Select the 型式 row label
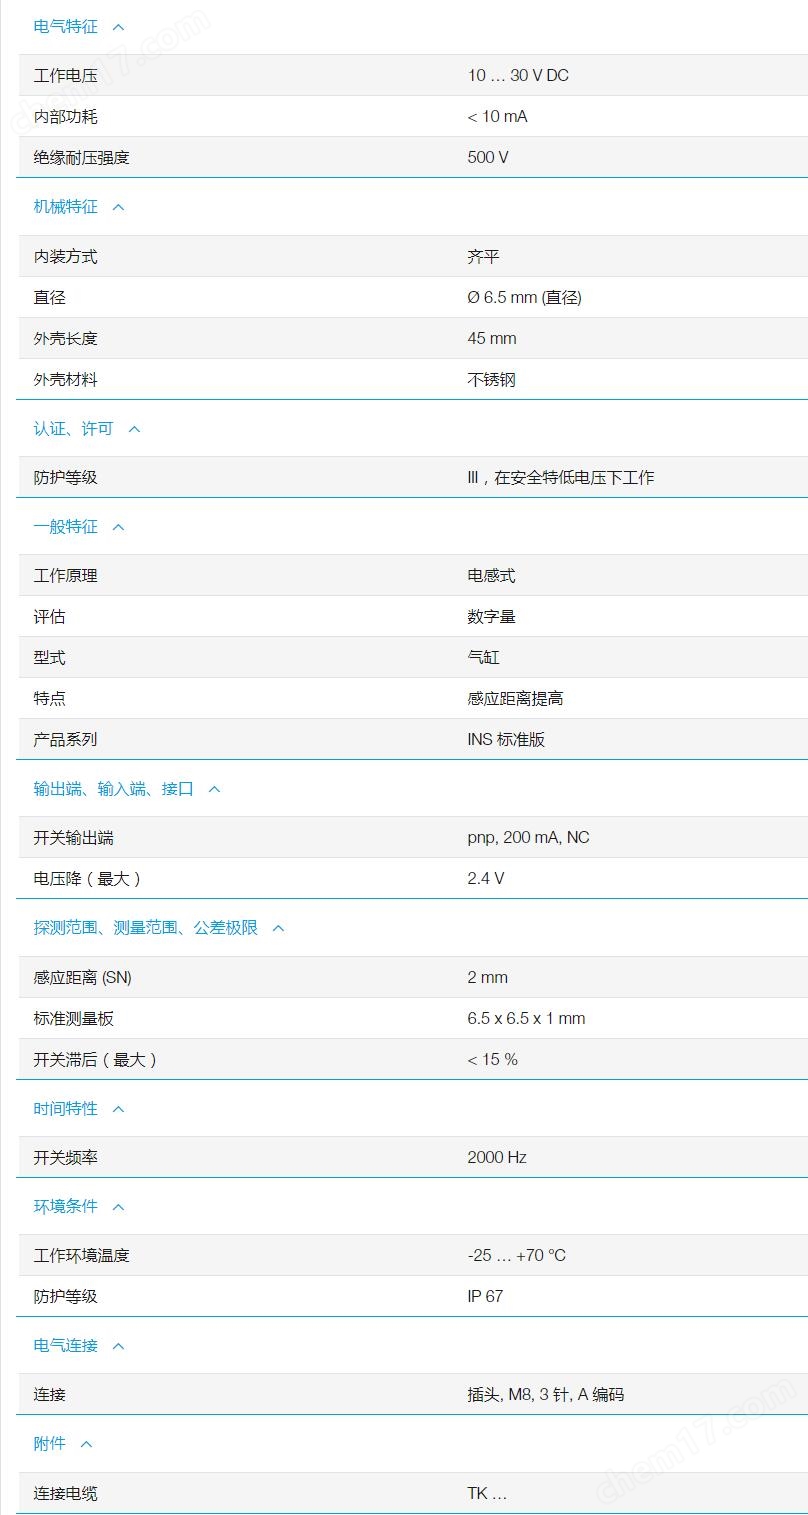This screenshot has width=808, height=1515. pos(50,658)
